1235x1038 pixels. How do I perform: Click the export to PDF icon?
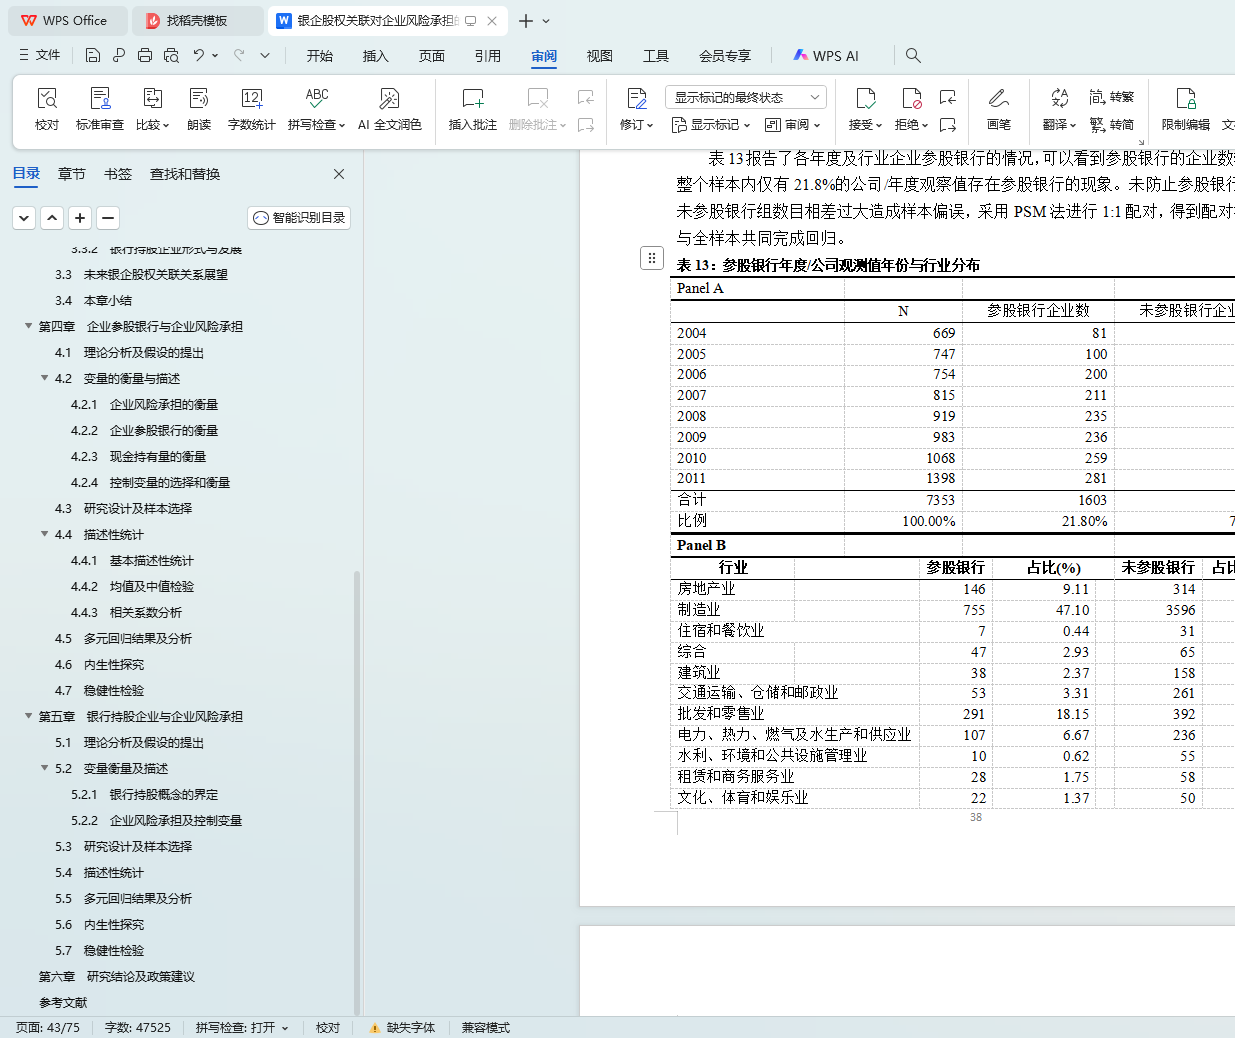(119, 55)
